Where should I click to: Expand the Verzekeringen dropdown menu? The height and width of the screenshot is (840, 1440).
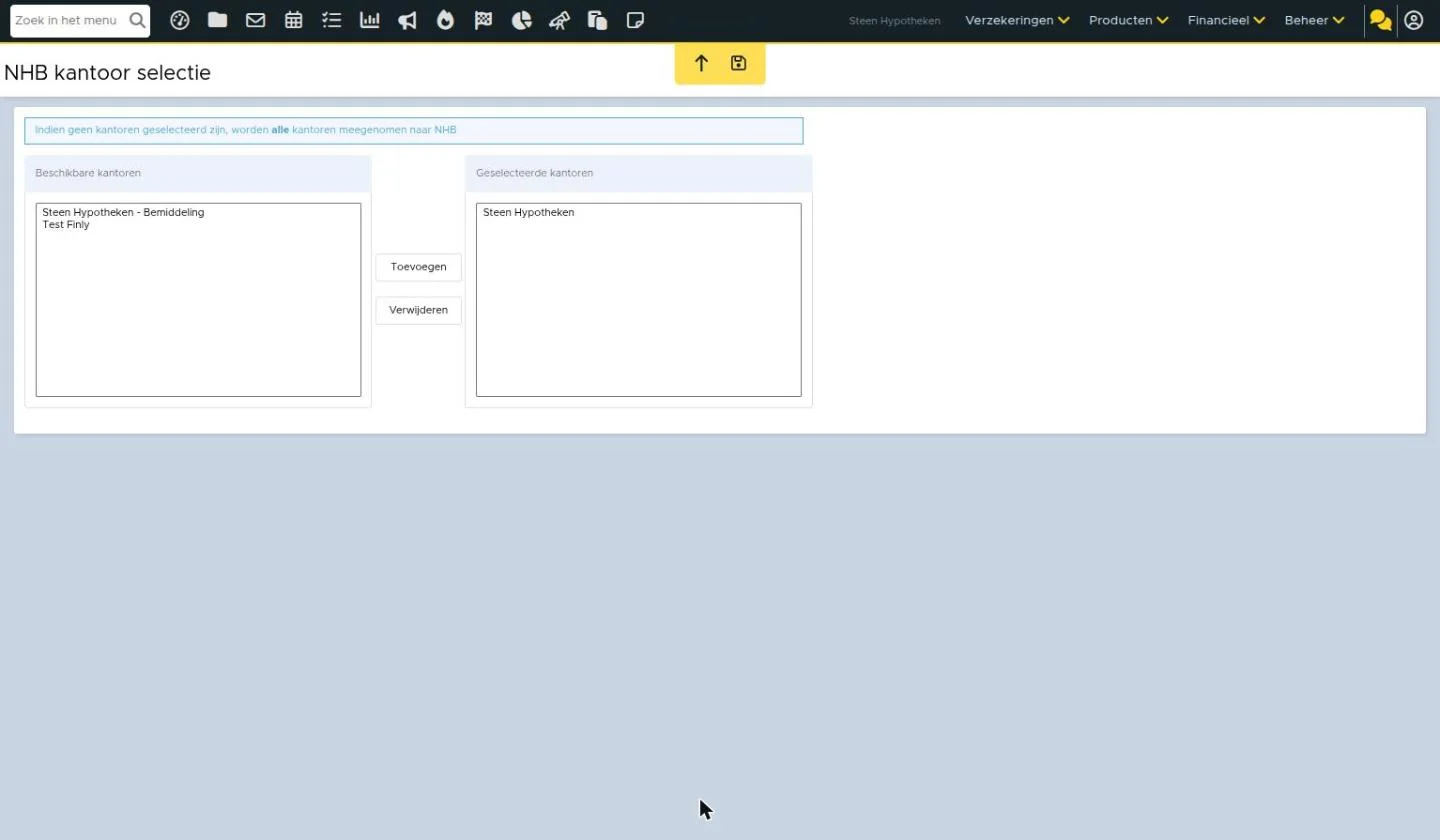coord(1017,20)
